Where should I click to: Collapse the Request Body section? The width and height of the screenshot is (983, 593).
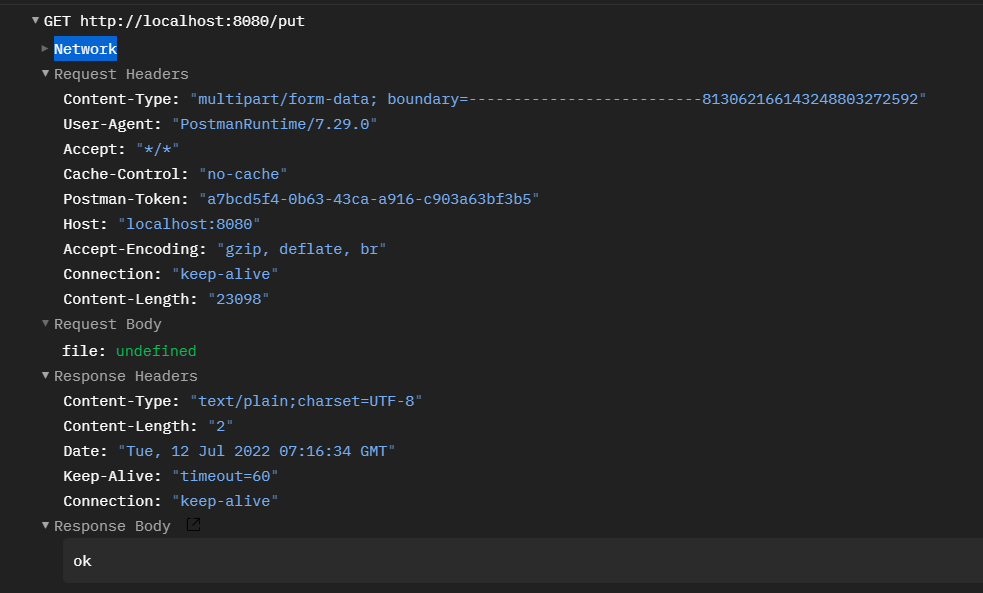pos(45,324)
